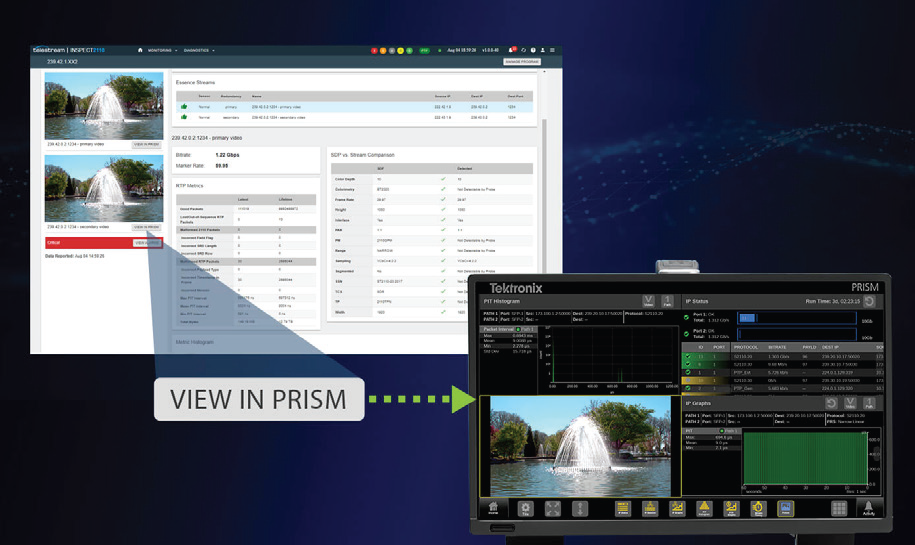Select the PTP_Evt row in IP Status table

[x=783, y=372]
